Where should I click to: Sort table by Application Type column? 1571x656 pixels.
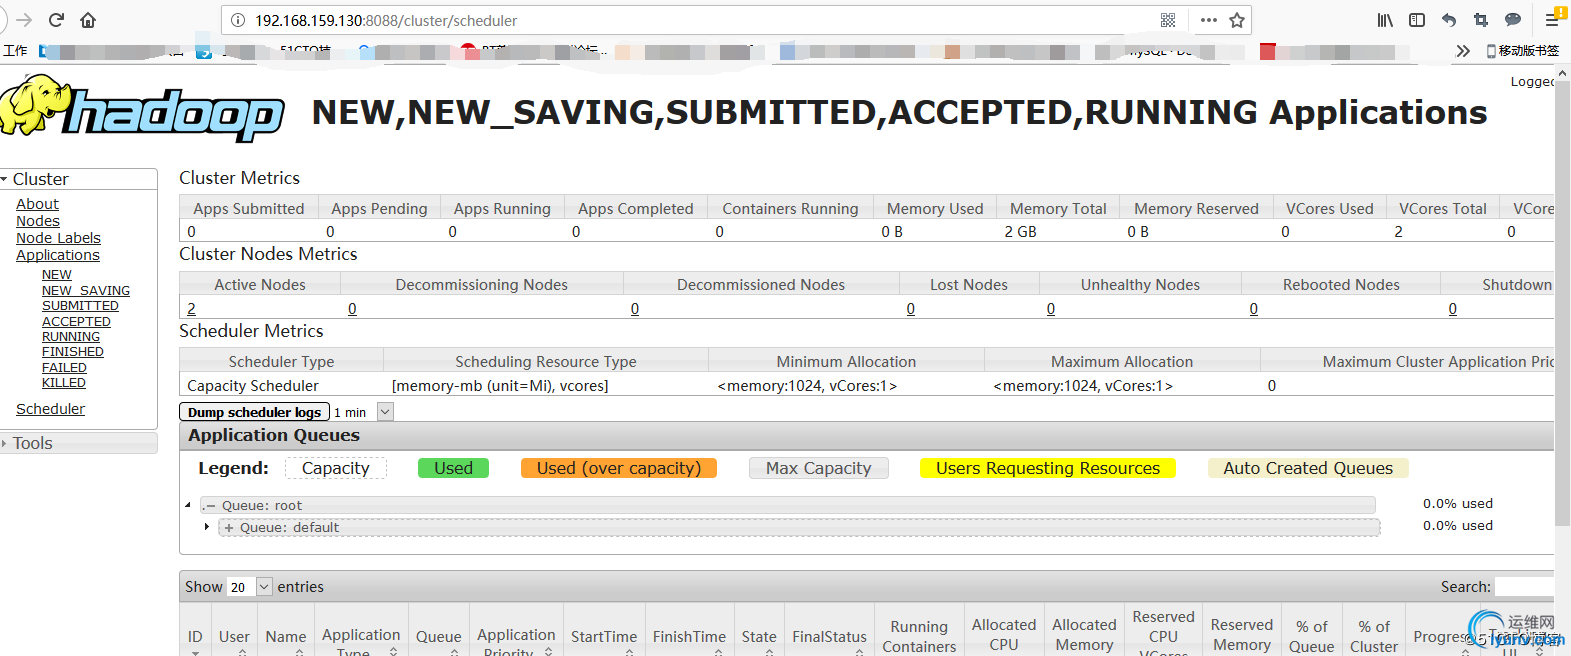361,637
